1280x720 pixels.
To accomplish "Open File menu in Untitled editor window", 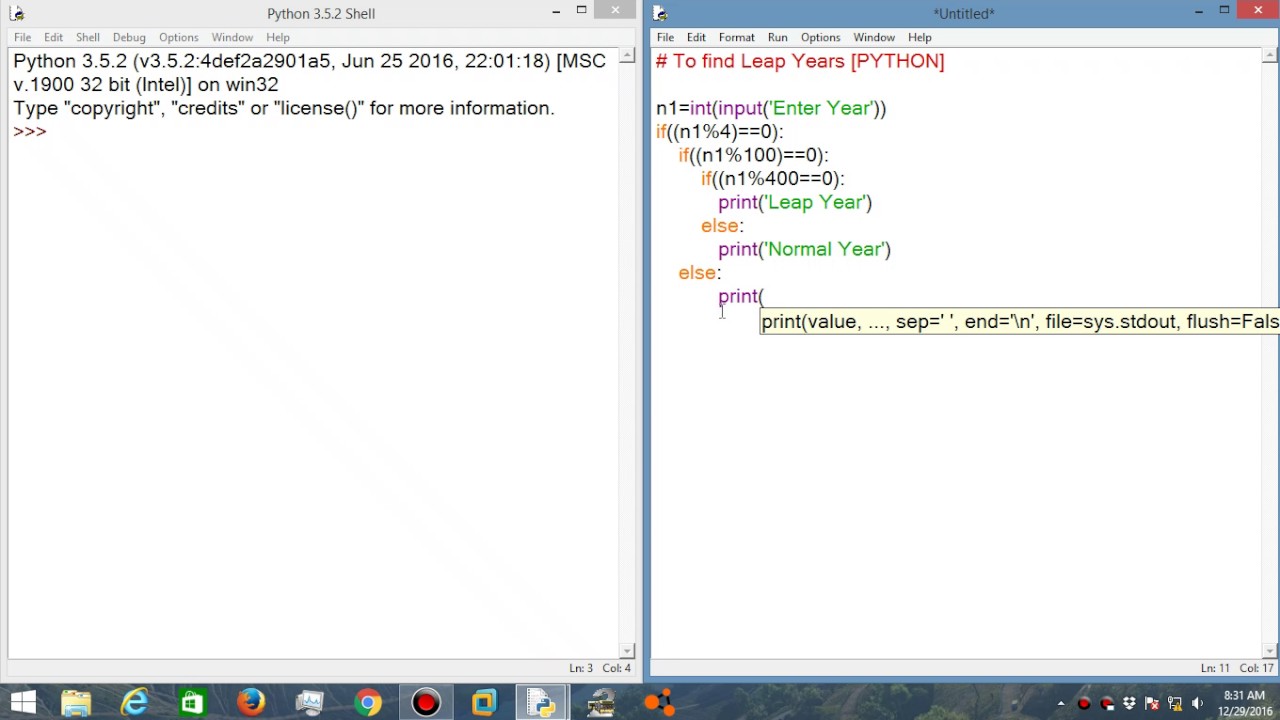I will point(665,37).
